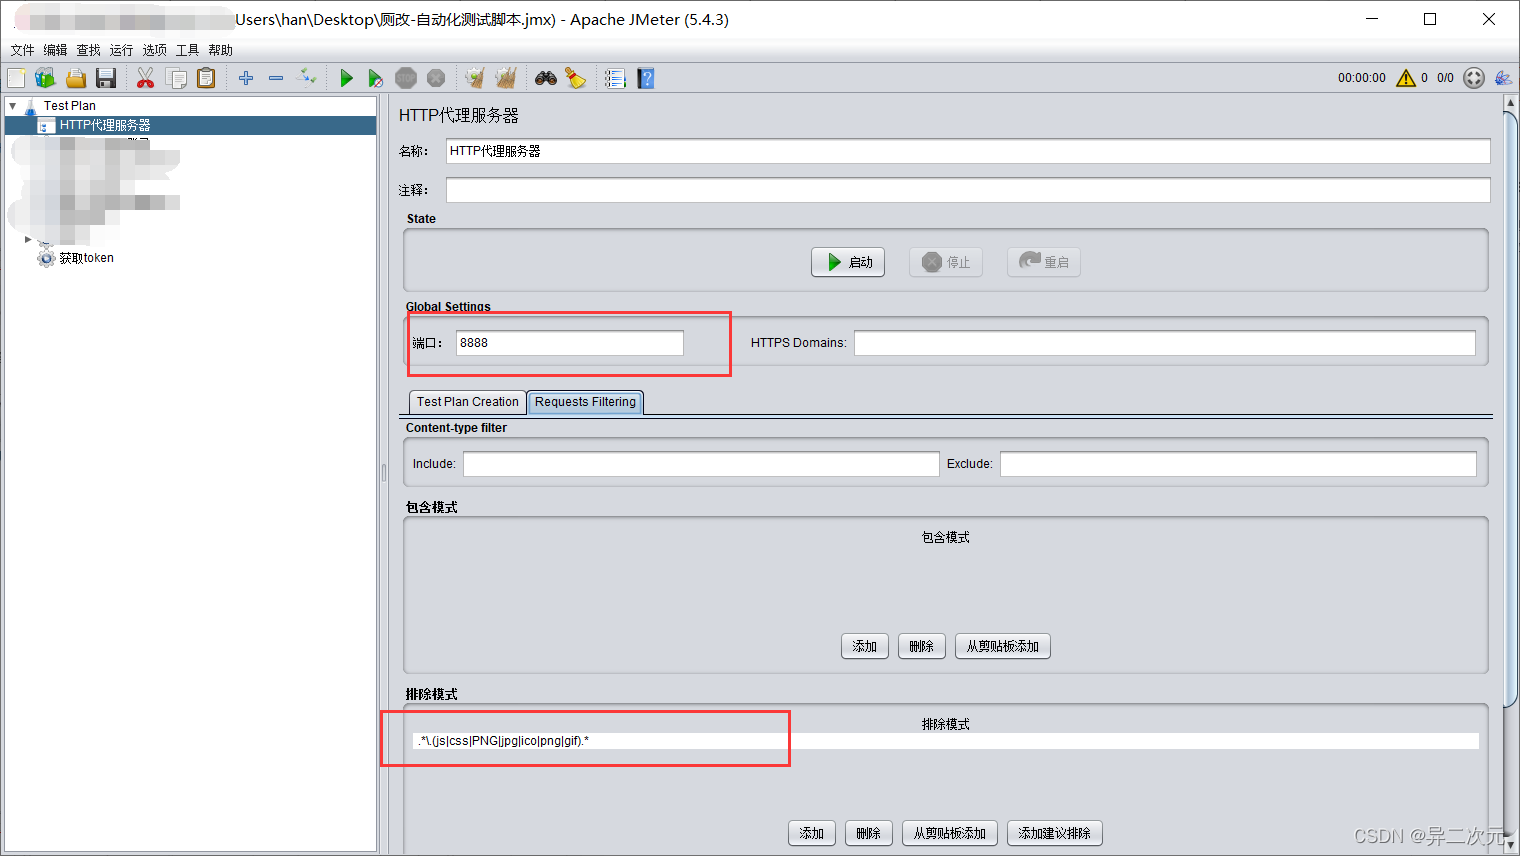
Task: Select the Test Plan root node
Action: [70, 105]
